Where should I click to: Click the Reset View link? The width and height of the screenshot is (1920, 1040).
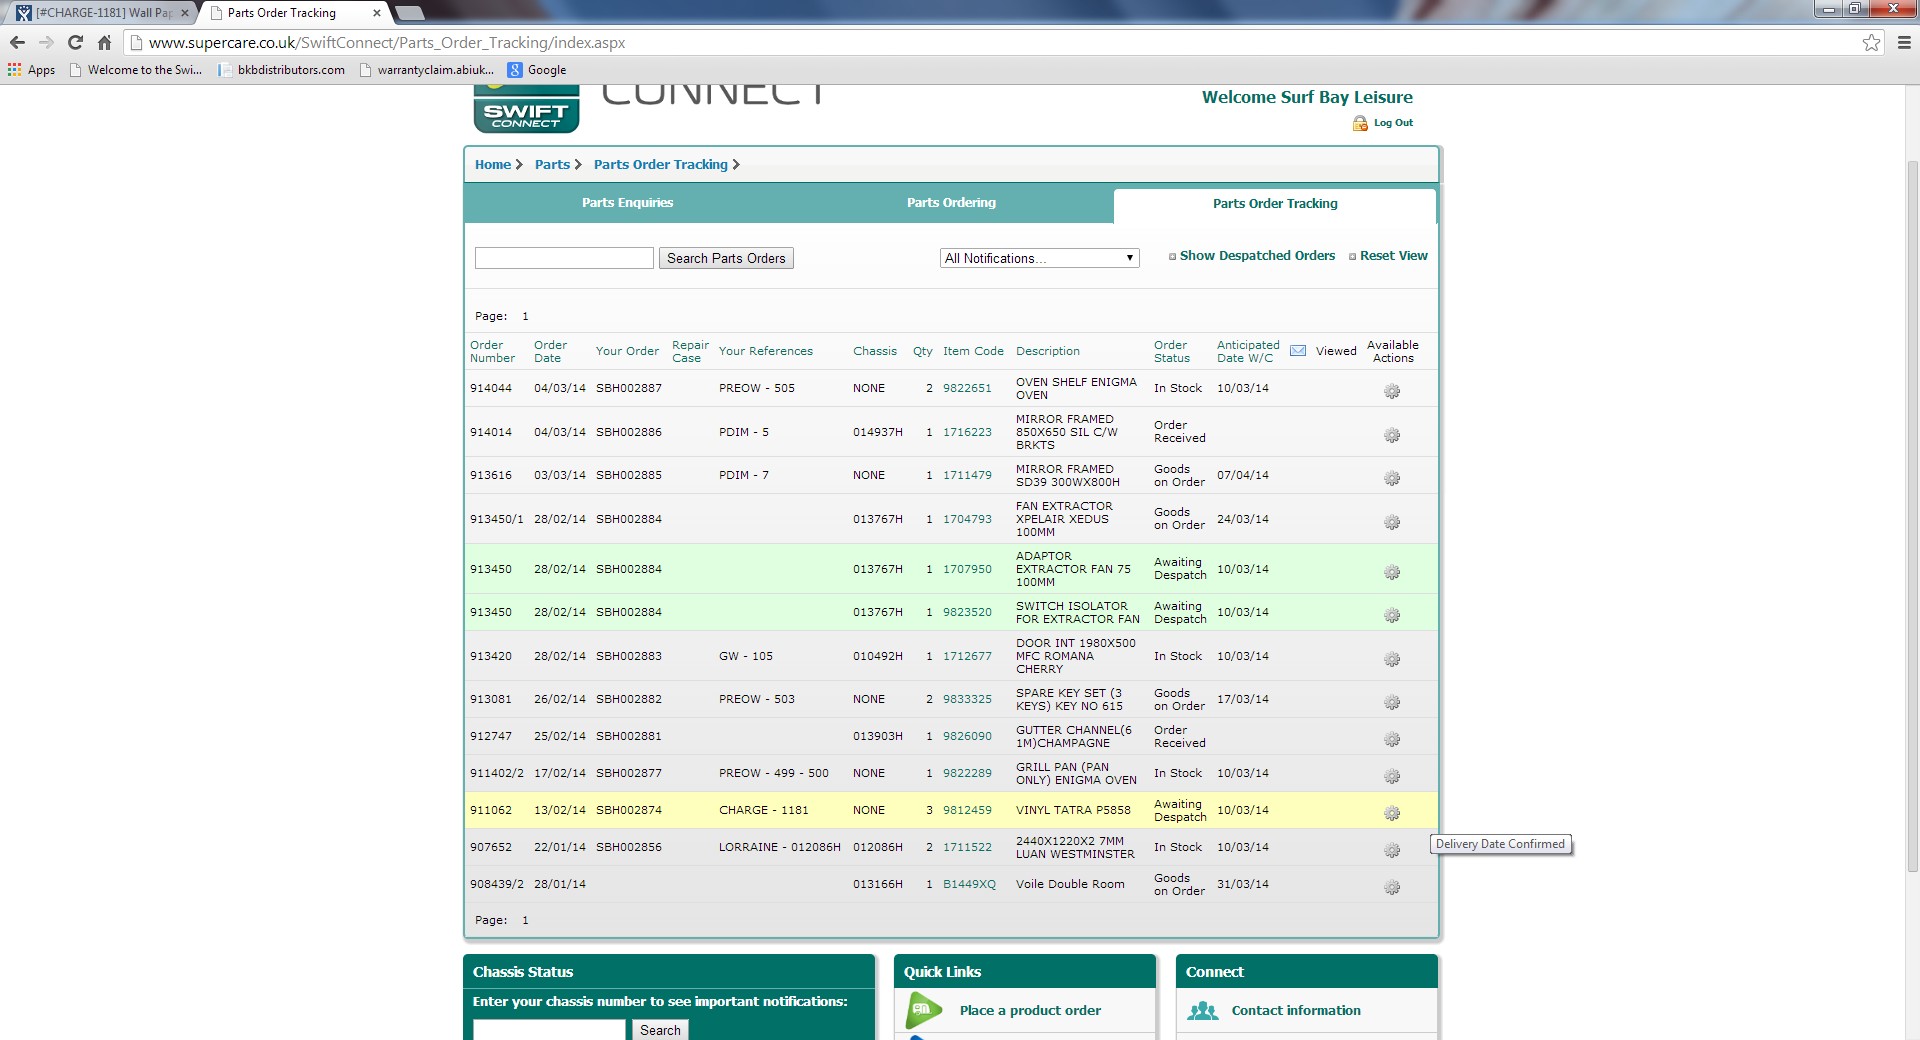tap(1392, 256)
